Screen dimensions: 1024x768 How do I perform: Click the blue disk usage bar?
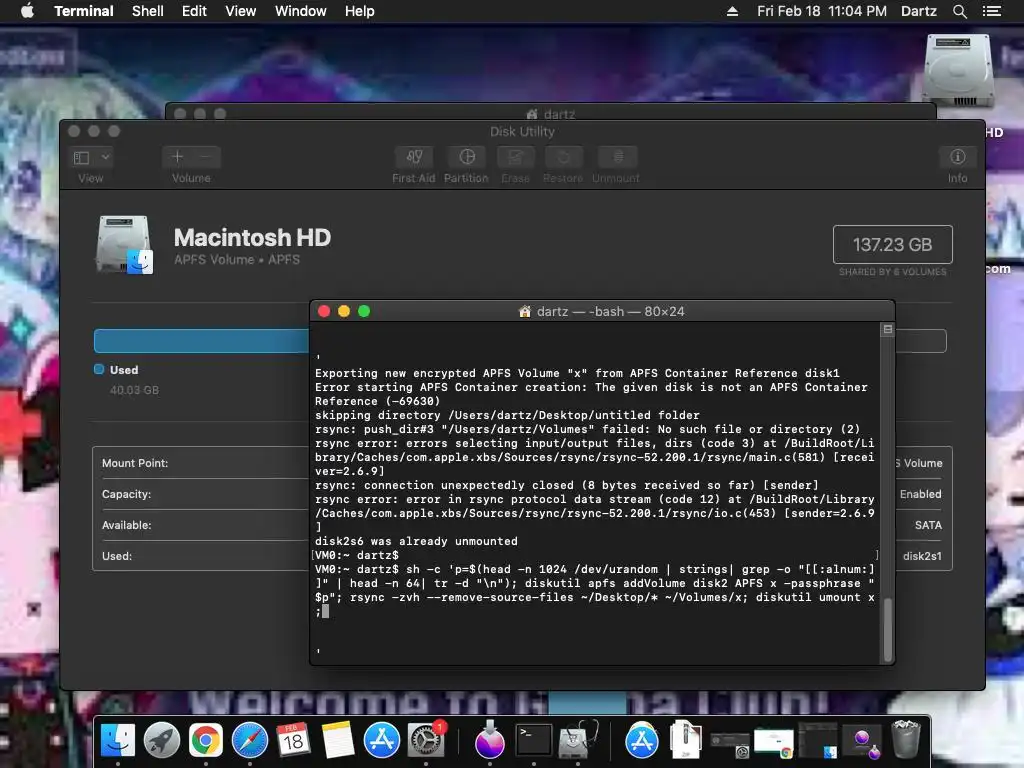[x=201, y=341]
